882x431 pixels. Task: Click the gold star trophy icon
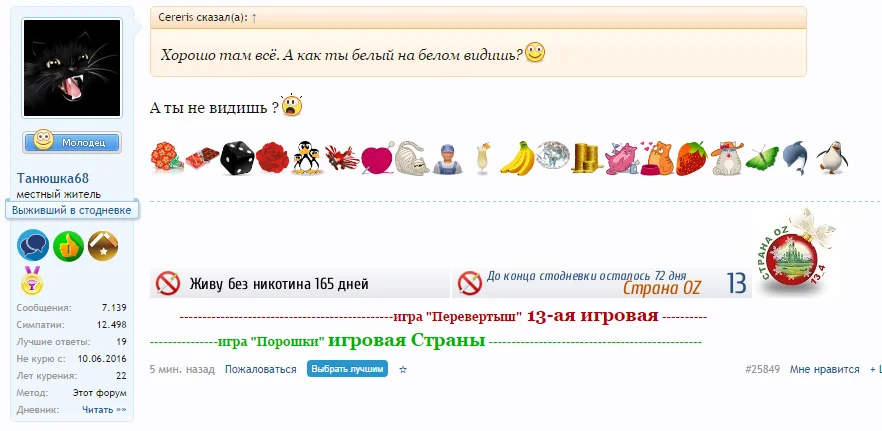[x=103, y=246]
